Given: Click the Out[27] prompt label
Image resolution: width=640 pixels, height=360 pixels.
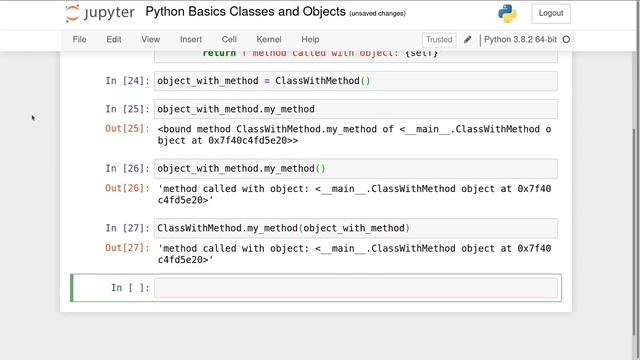Looking at the screenshot, I should point(127,248).
